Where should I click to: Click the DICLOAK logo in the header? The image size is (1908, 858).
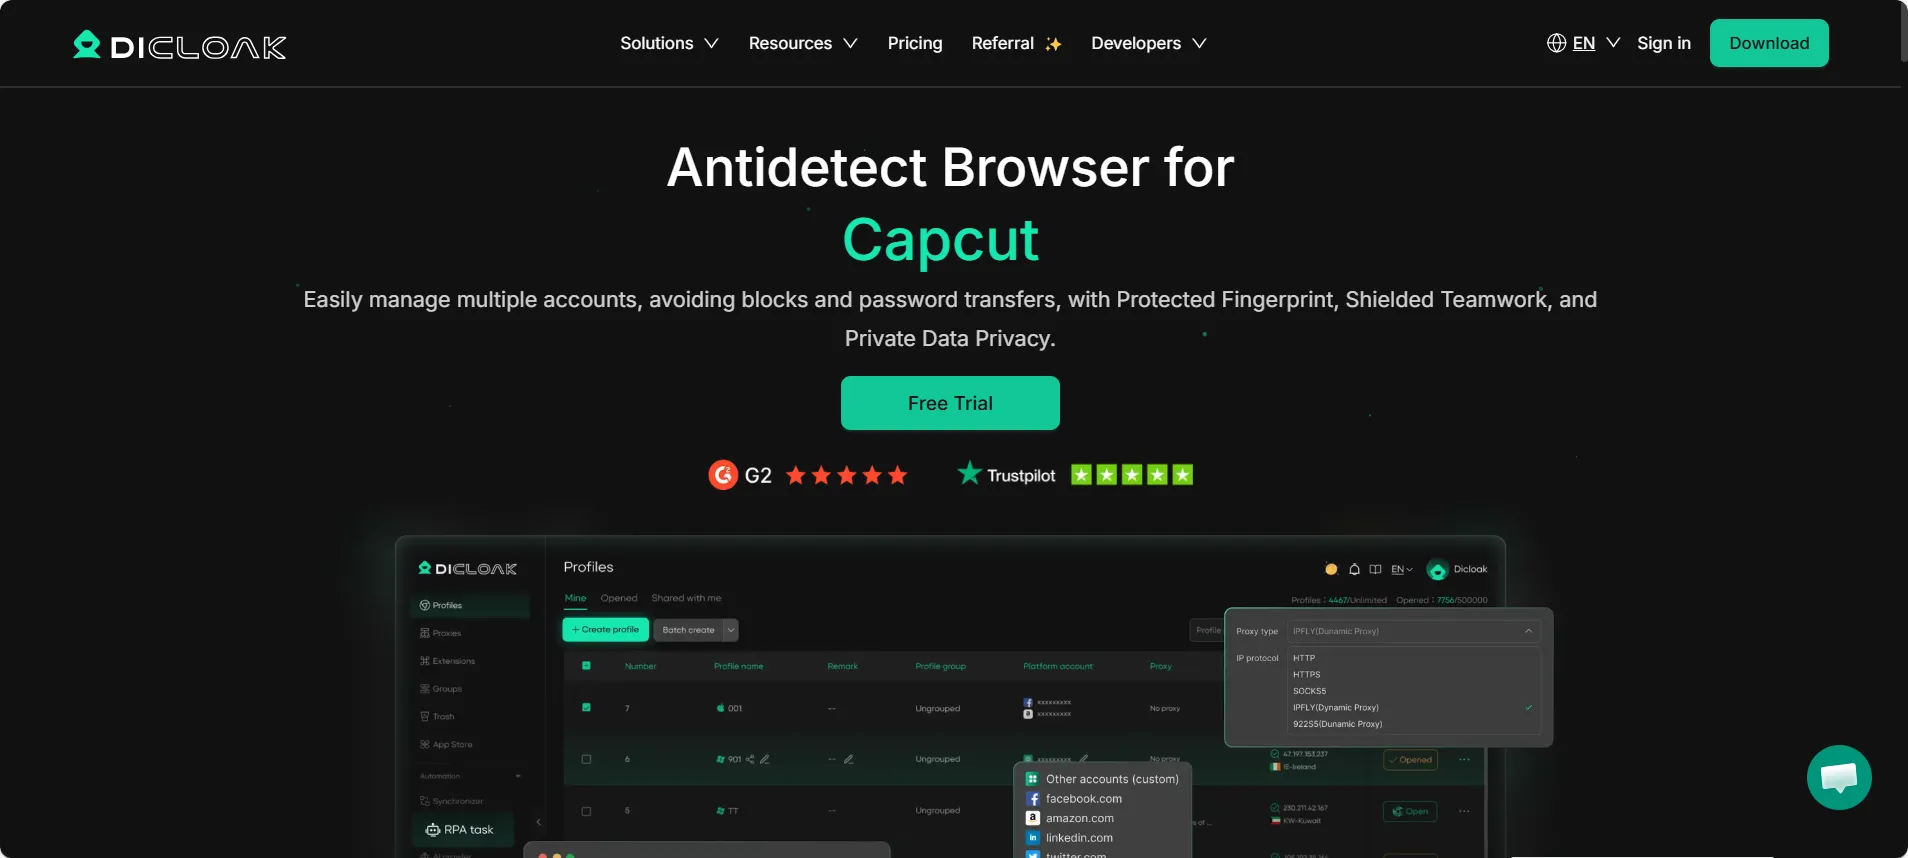pos(180,45)
